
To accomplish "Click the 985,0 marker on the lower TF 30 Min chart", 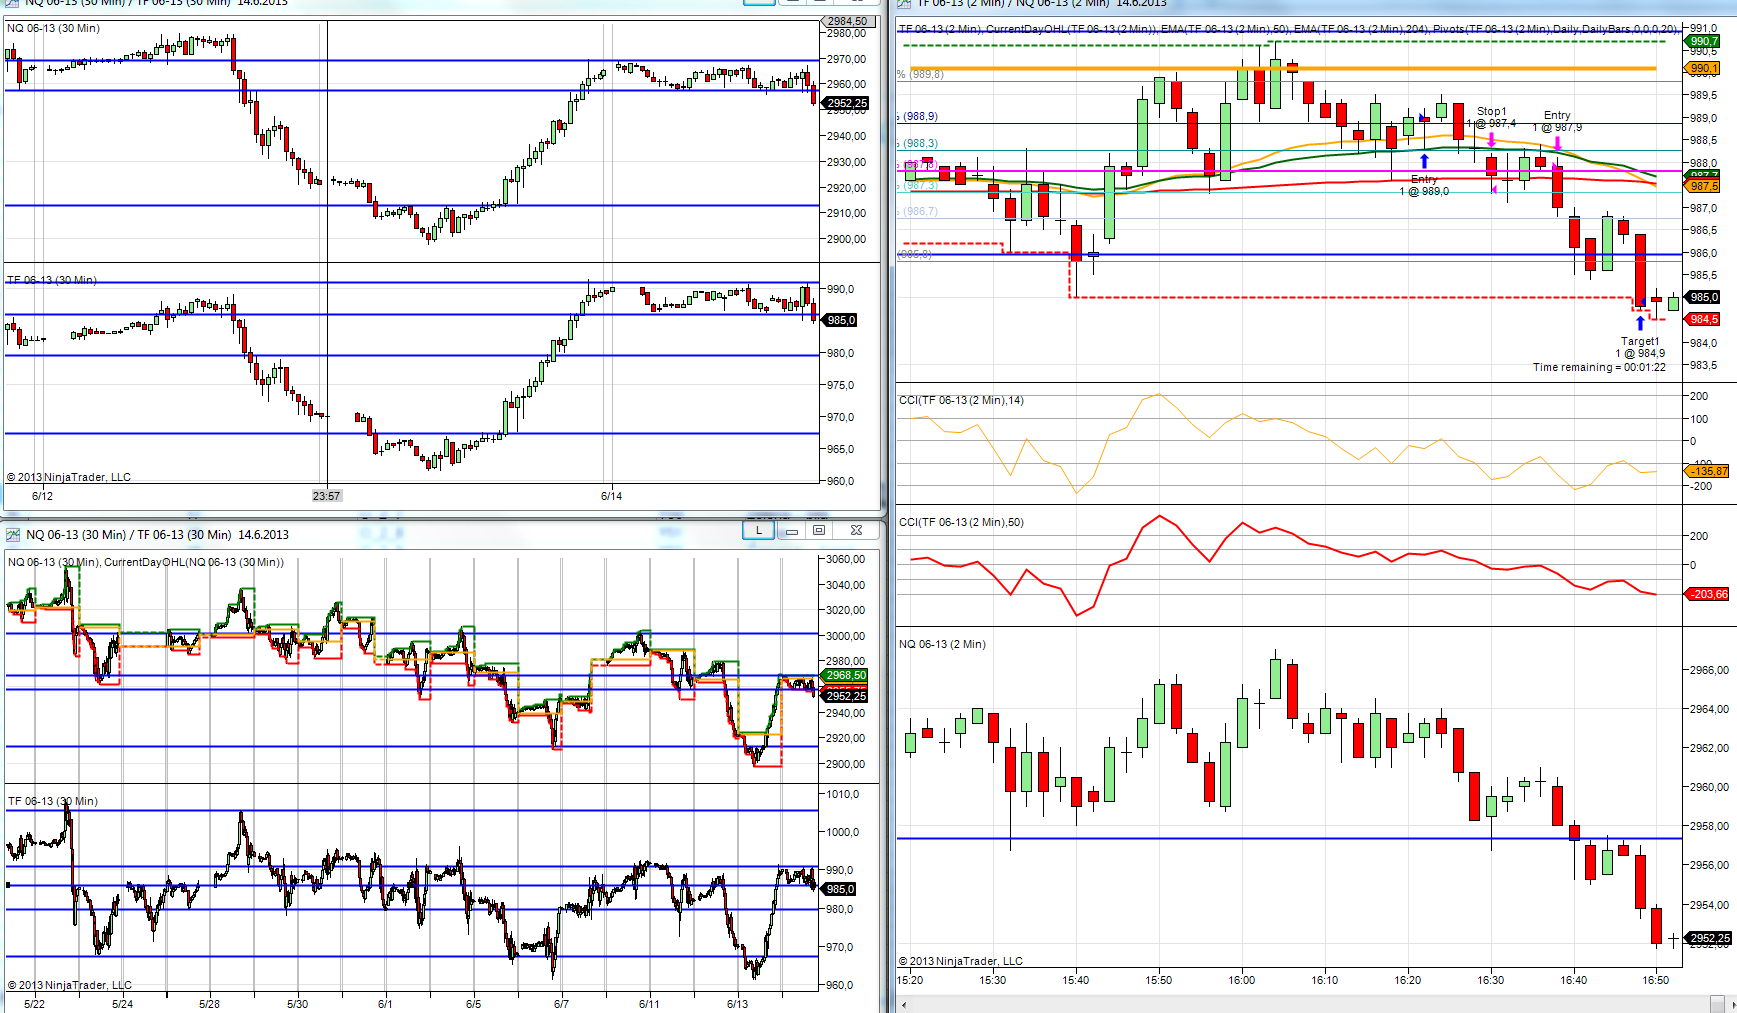I will [x=840, y=889].
